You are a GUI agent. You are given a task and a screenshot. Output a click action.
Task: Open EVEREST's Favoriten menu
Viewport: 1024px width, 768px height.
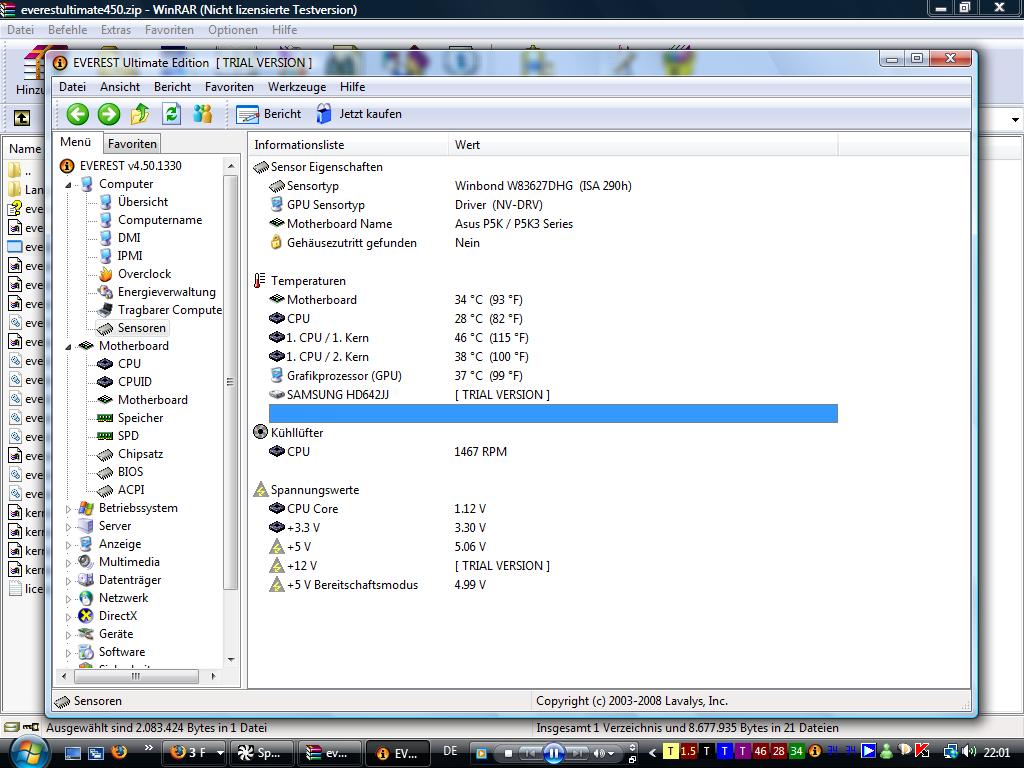coord(229,87)
